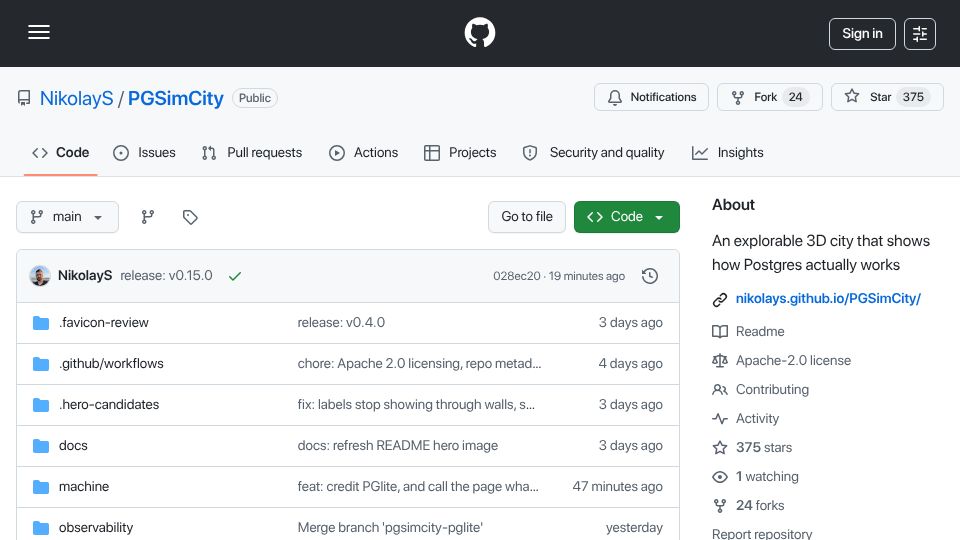This screenshot has height=540, width=960.
Task: Open the Security and quality tab
Action: tap(593, 152)
